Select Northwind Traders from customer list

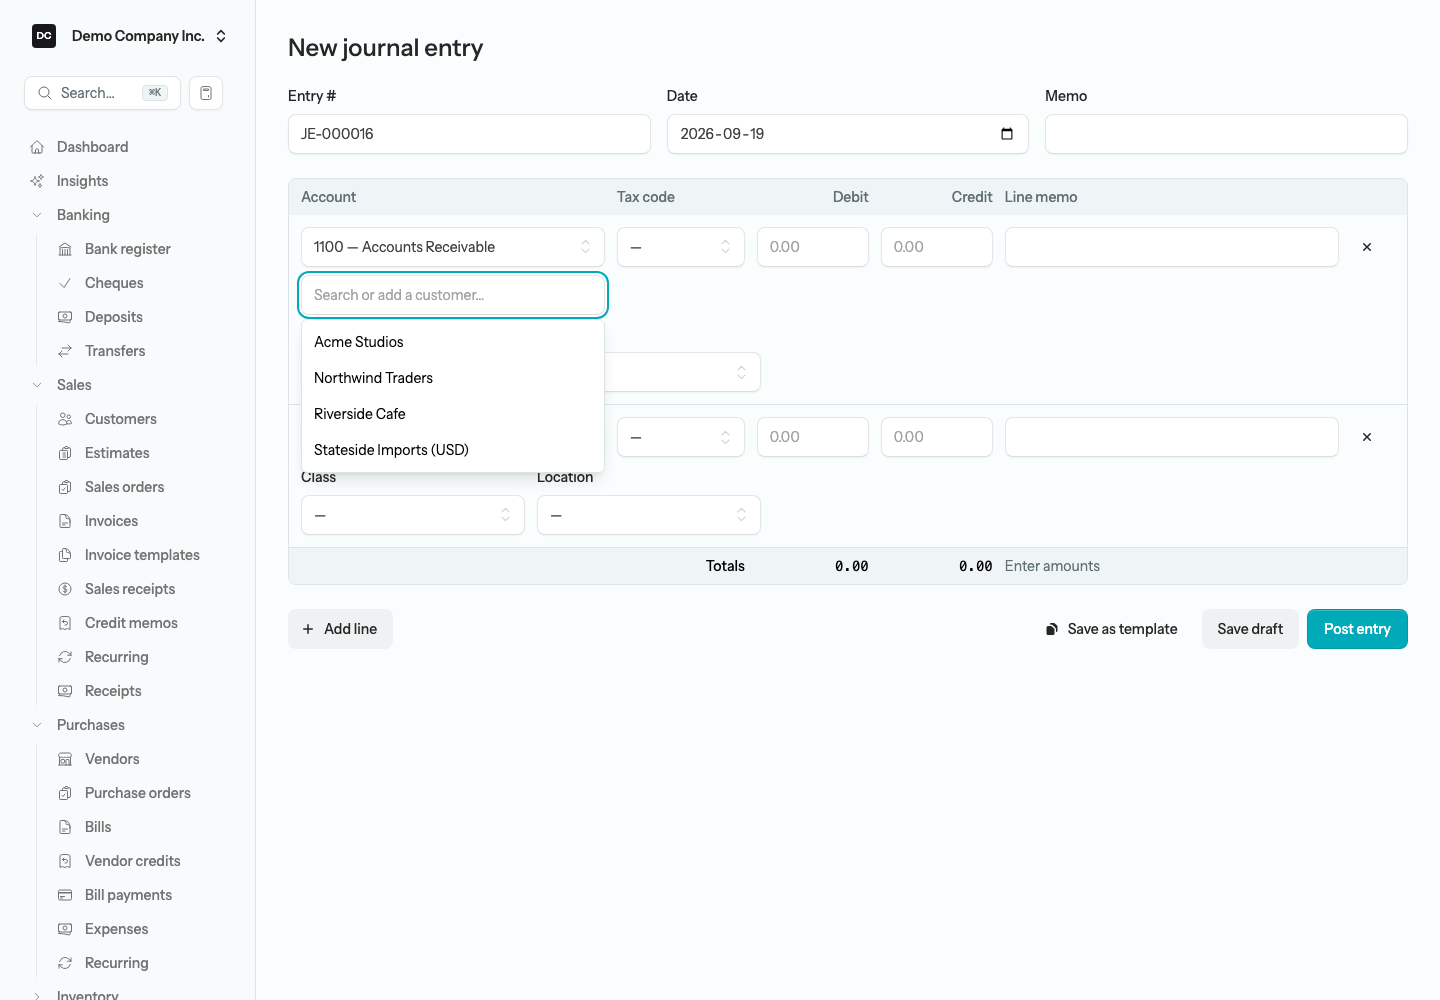coord(453,378)
